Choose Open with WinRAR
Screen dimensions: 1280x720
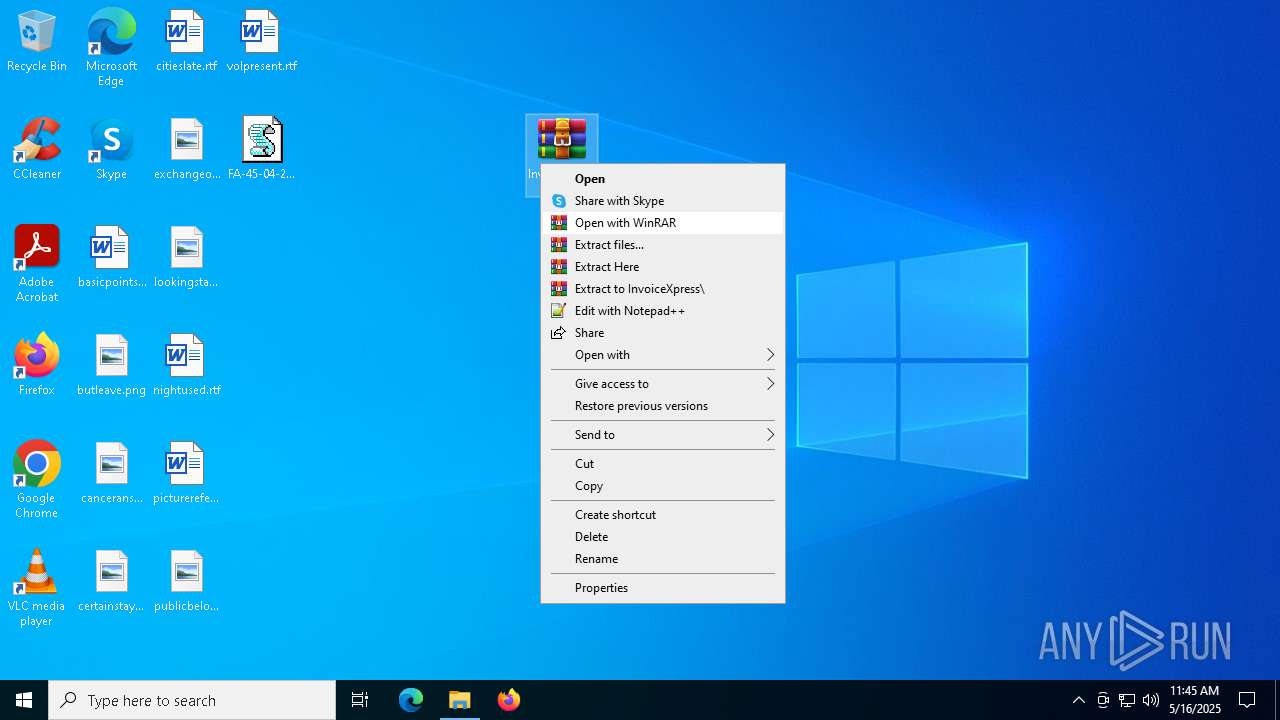[663, 223]
